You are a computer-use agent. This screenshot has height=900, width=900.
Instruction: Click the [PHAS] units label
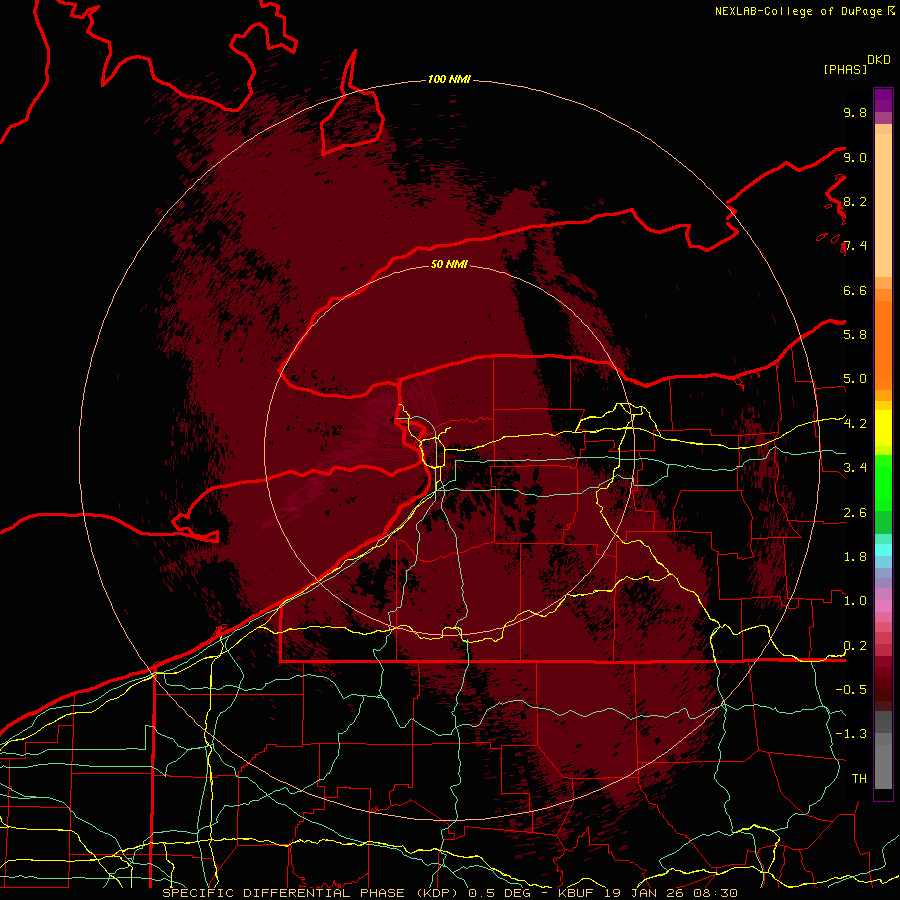click(845, 69)
